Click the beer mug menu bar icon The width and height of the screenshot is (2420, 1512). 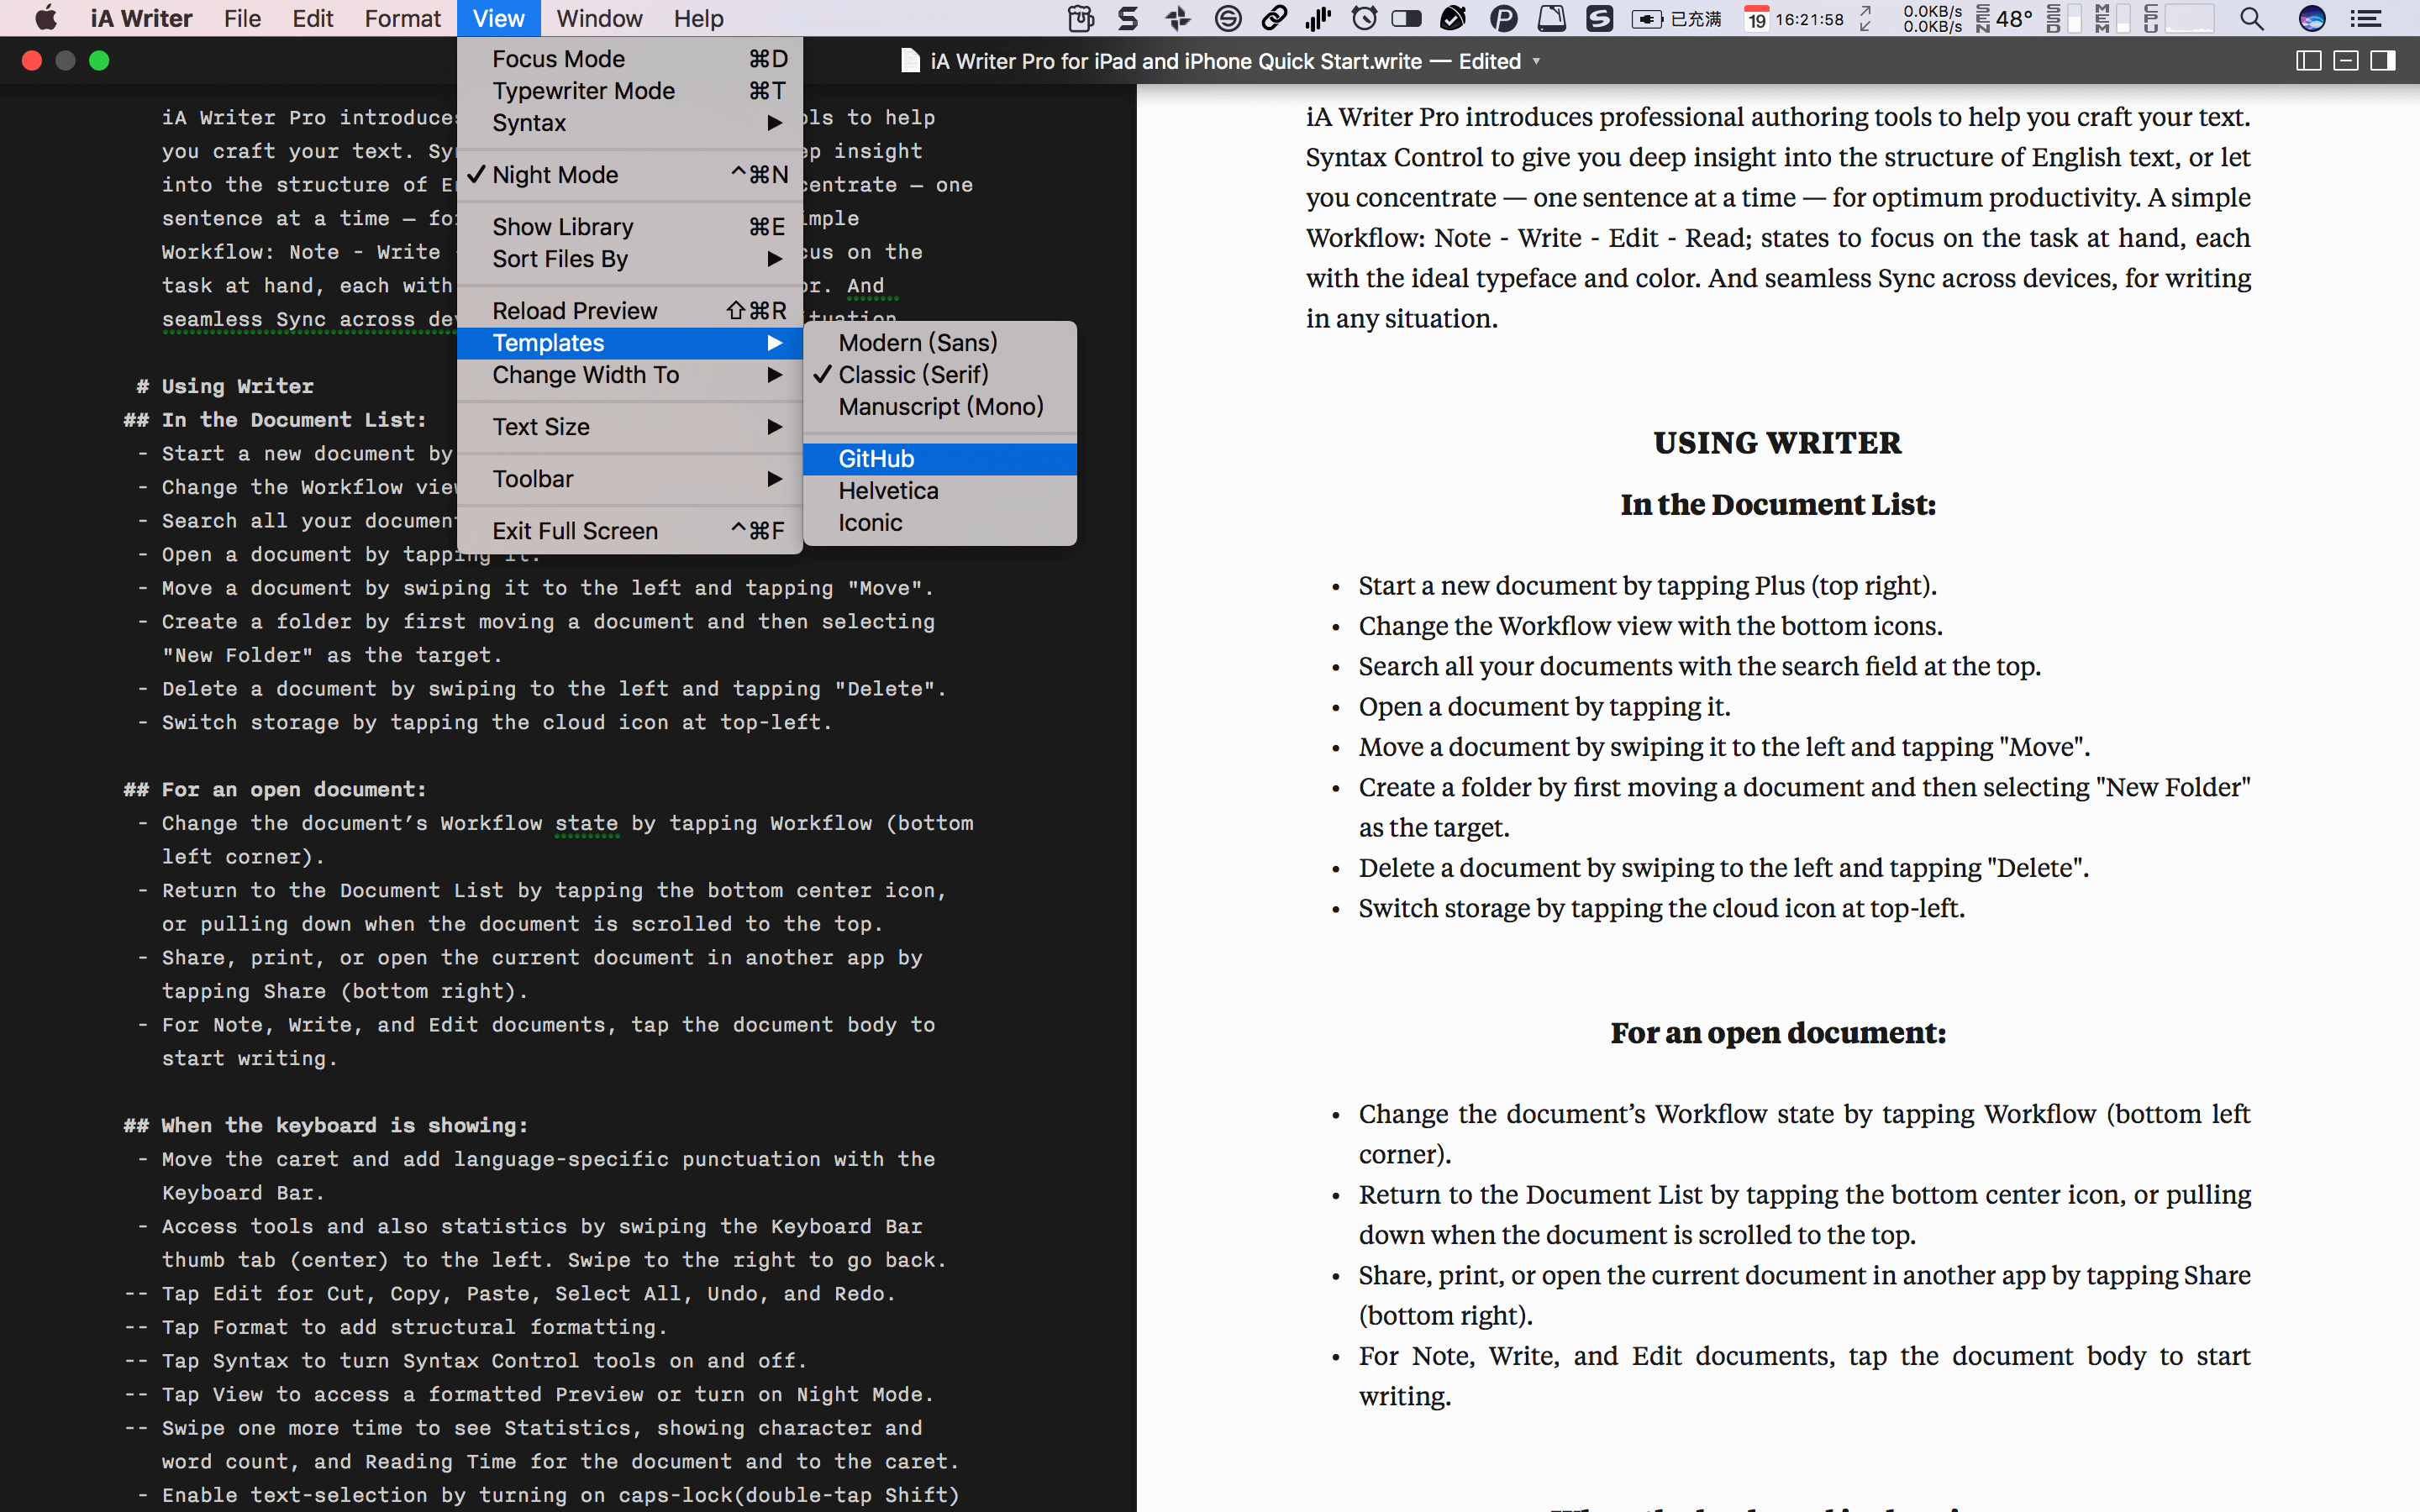1080,18
